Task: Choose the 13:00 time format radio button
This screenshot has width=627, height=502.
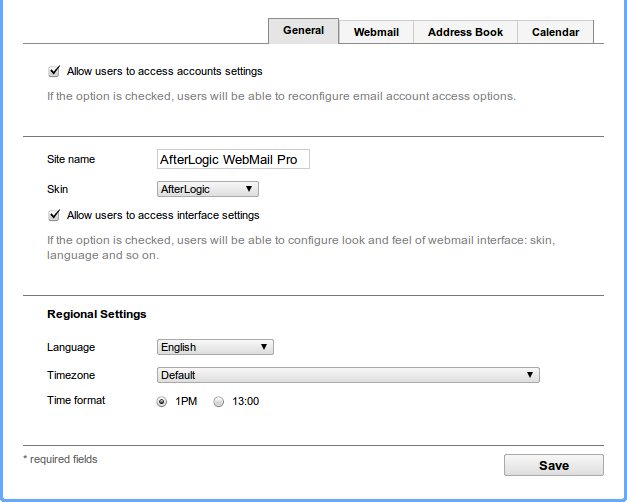Action: coord(219,401)
